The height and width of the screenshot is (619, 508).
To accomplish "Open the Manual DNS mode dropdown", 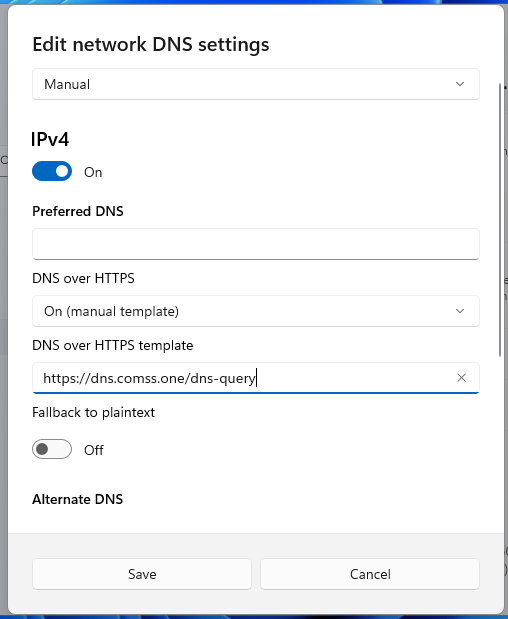I will (x=256, y=84).
